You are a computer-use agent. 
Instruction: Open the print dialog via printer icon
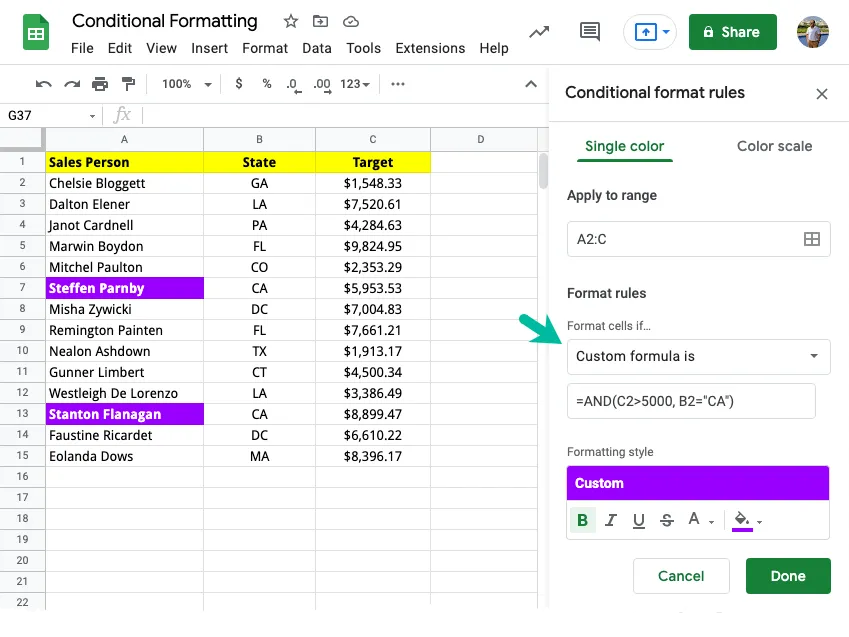(100, 84)
